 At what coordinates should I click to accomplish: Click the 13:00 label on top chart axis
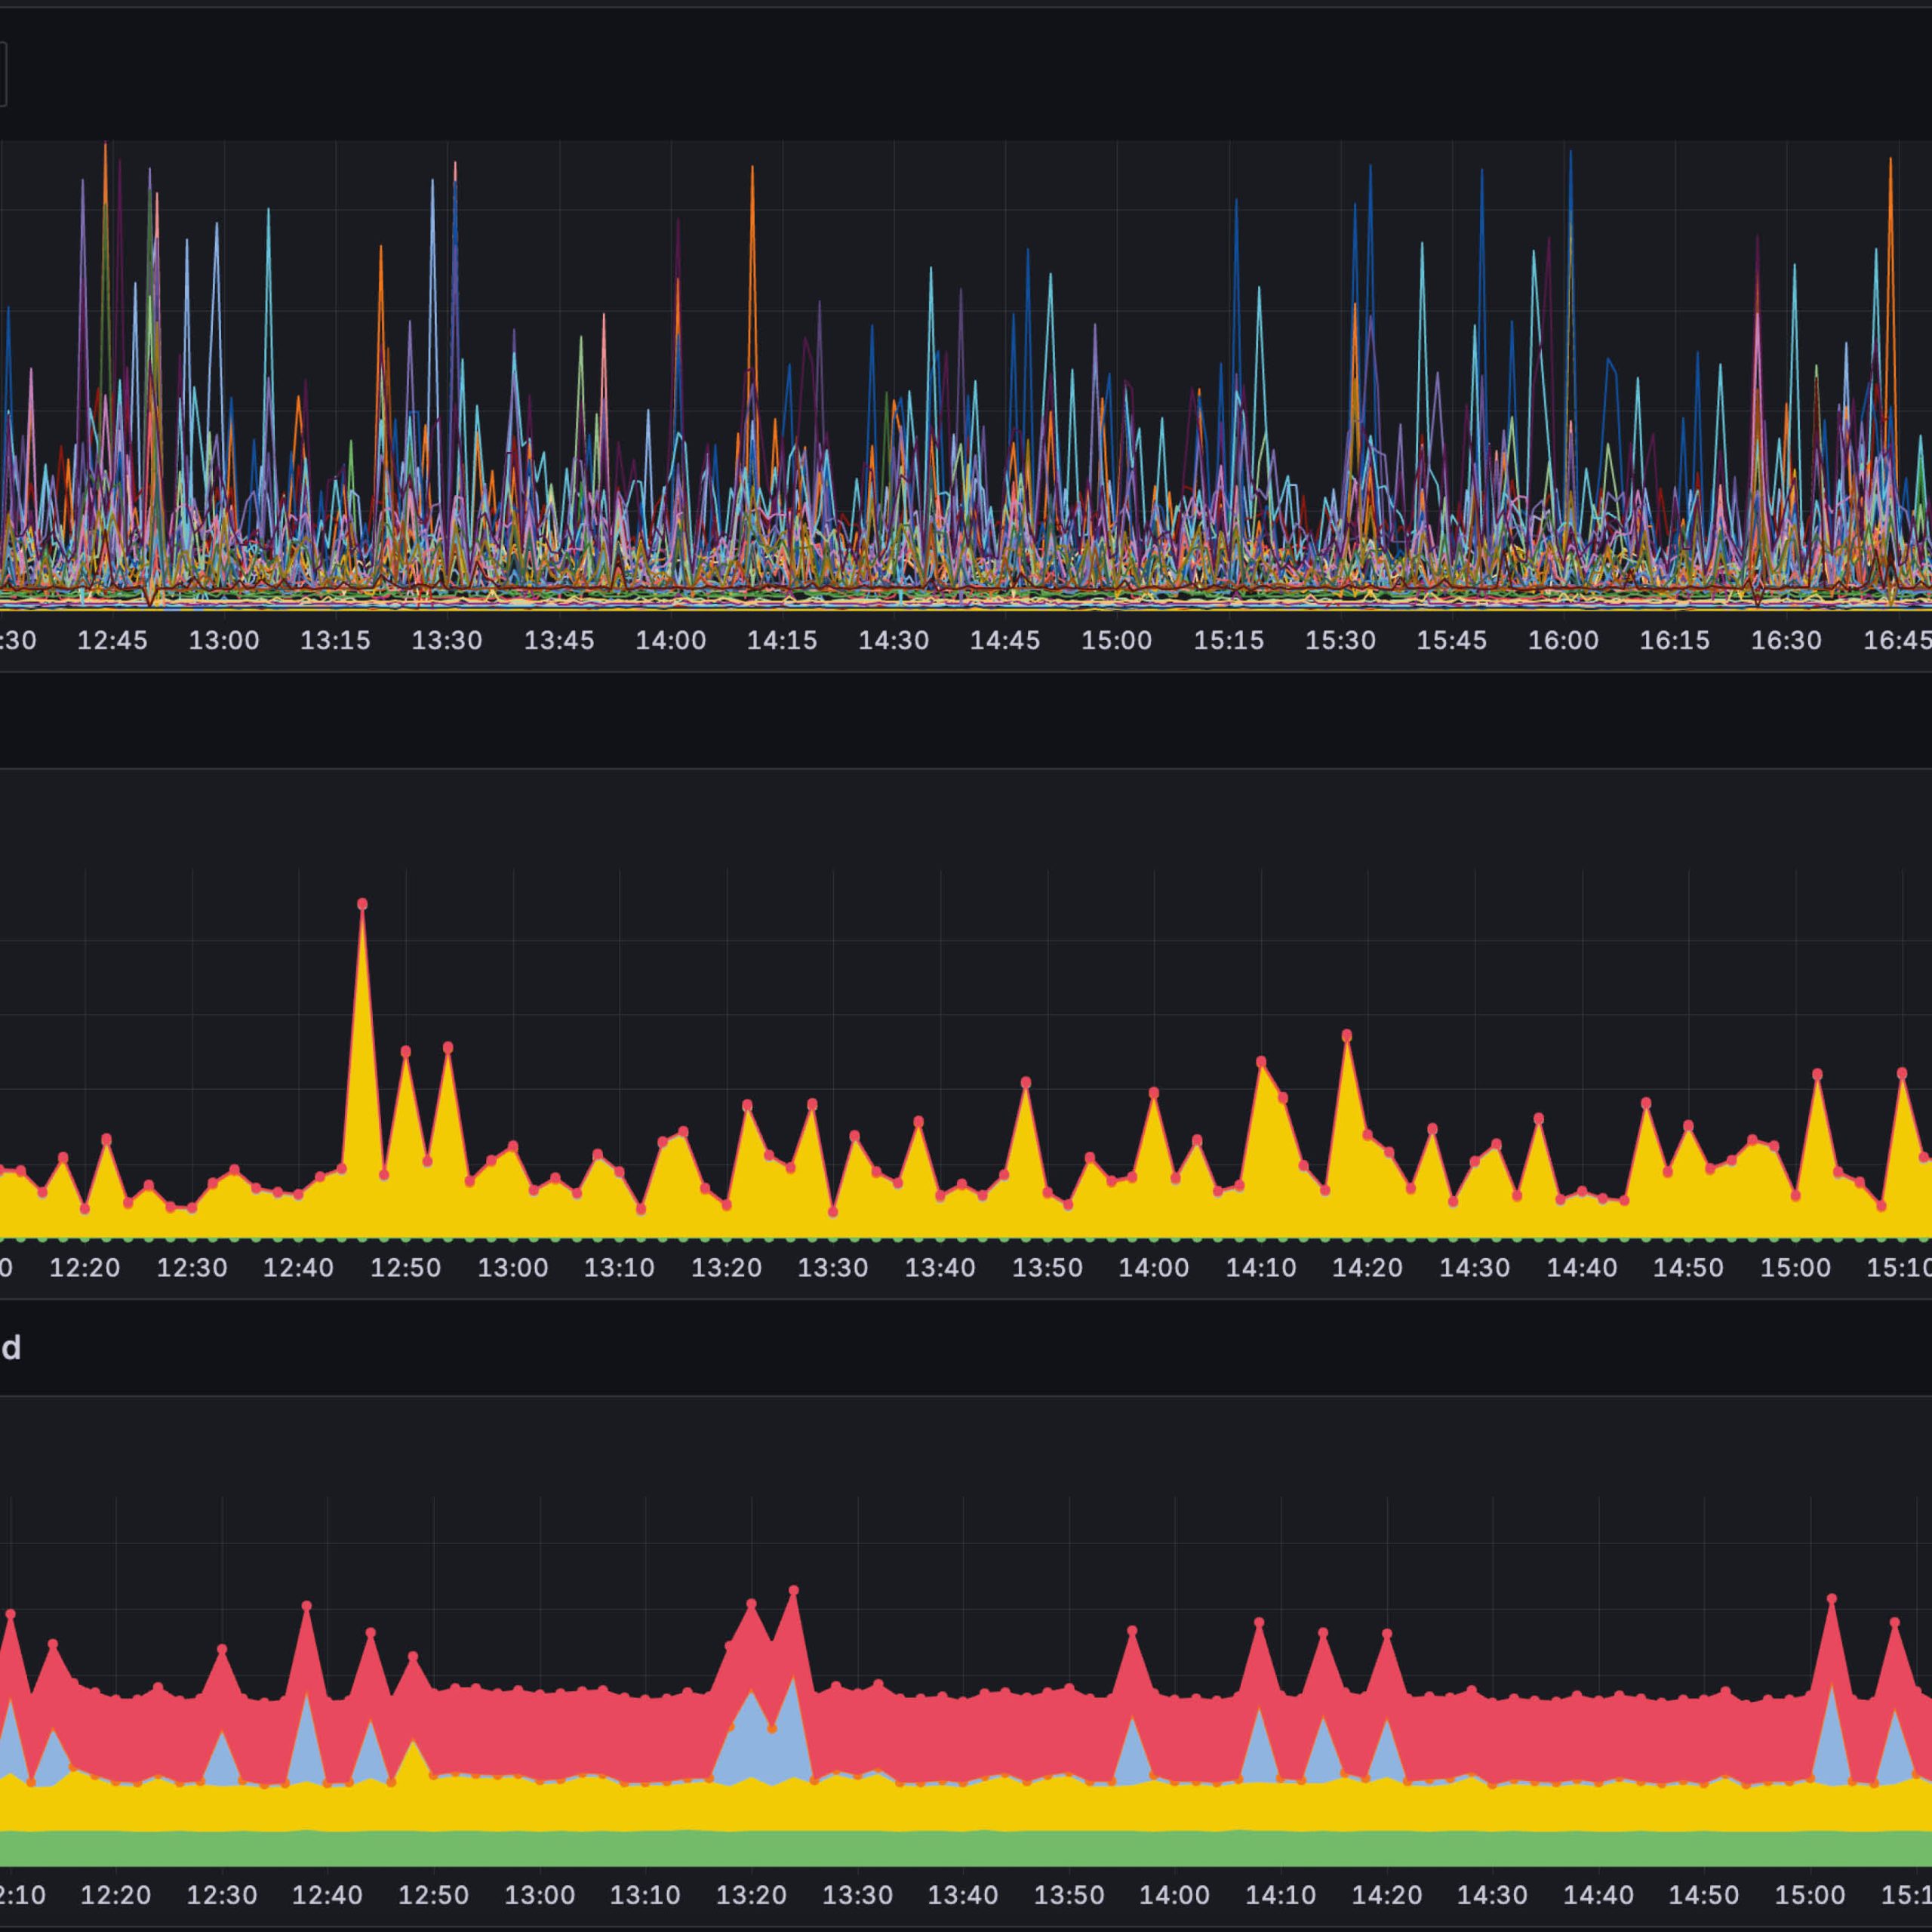[224, 641]
